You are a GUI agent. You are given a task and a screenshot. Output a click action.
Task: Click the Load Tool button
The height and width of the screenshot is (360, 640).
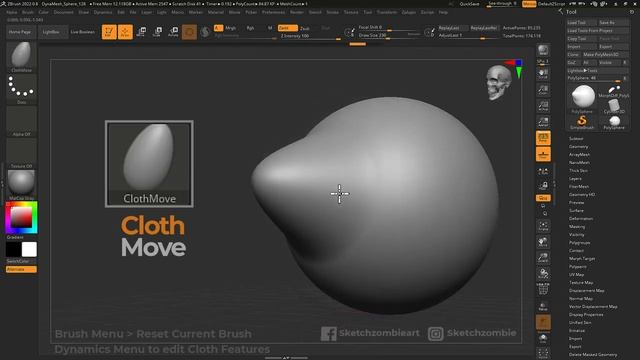pyautogui.click(x=582, y=22)
